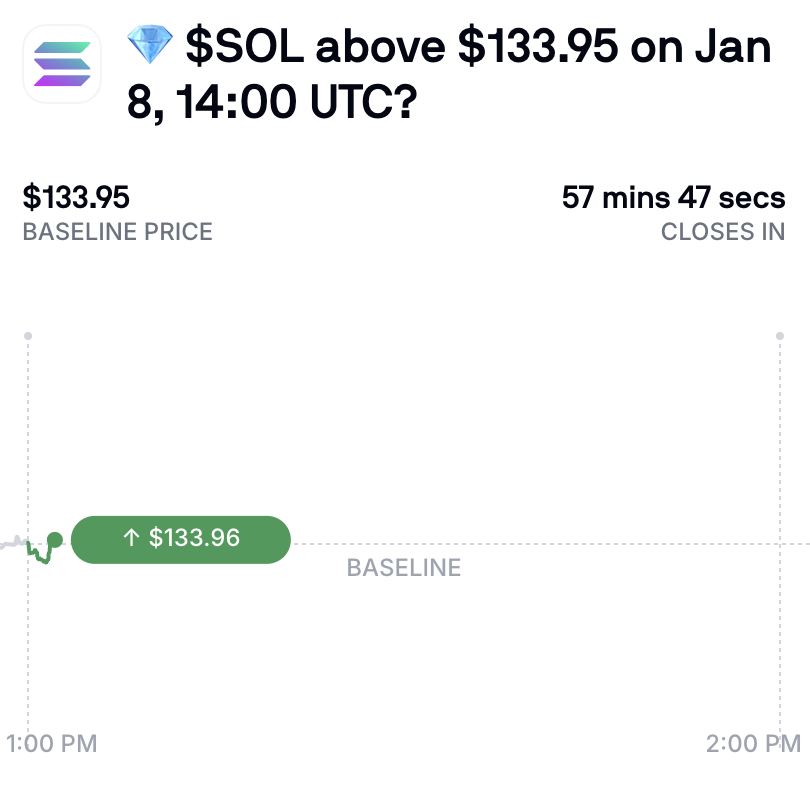810x800 pixels.
Task: Click the gray dot above 1:00 PM line
Action: [x=28, y=336]
